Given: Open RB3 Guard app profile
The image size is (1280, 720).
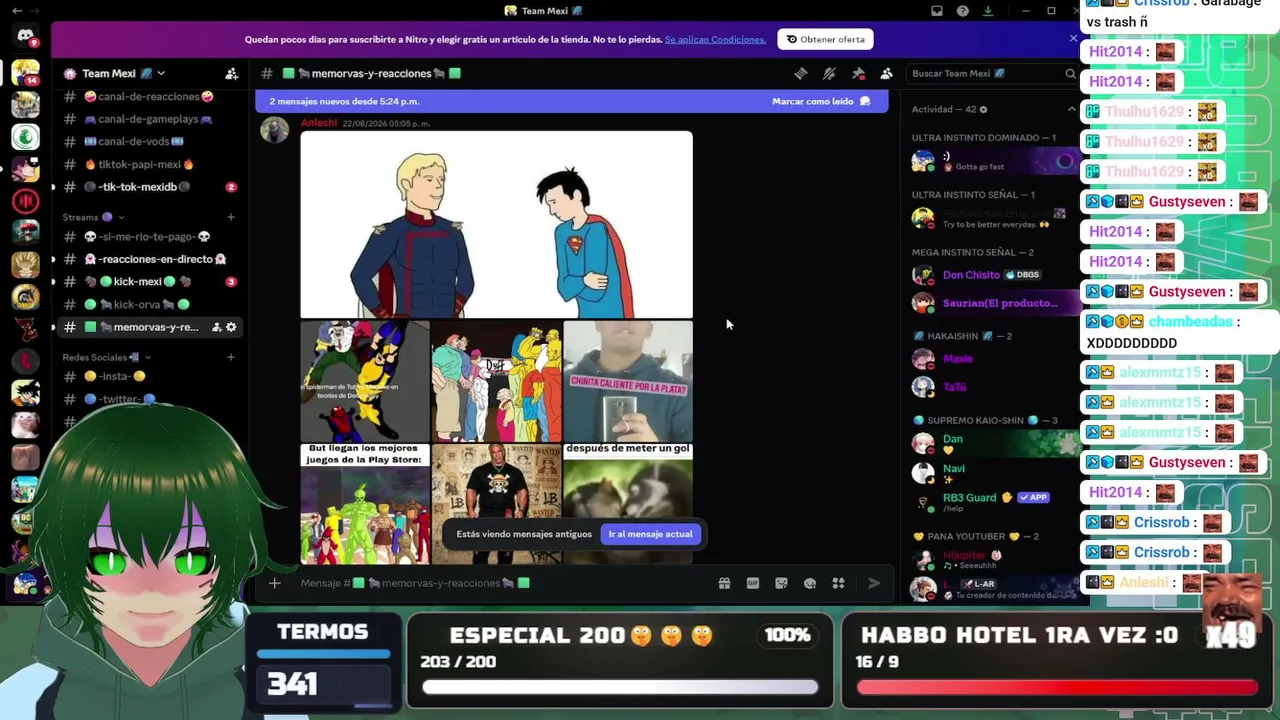Looking at the screenshot, I should coord(993,501).
